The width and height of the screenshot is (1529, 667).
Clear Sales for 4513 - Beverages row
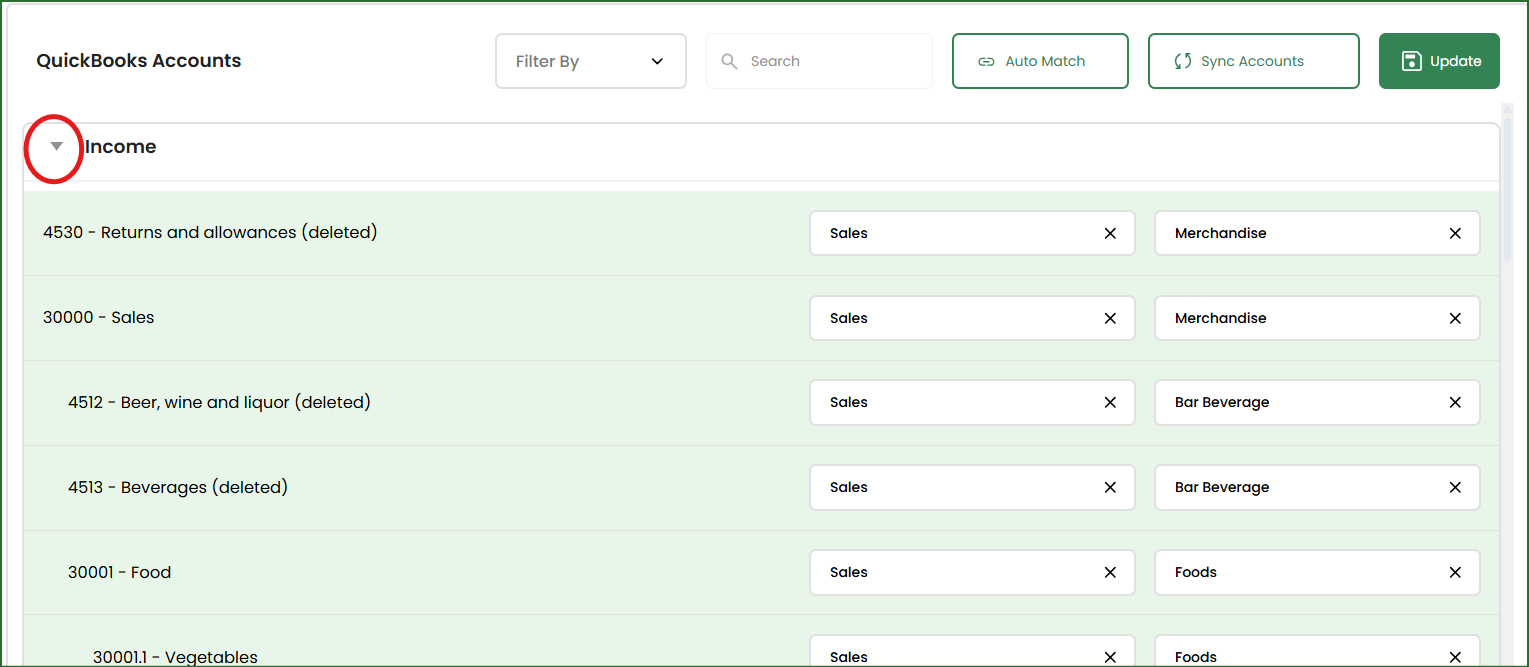pos(1110,487)
